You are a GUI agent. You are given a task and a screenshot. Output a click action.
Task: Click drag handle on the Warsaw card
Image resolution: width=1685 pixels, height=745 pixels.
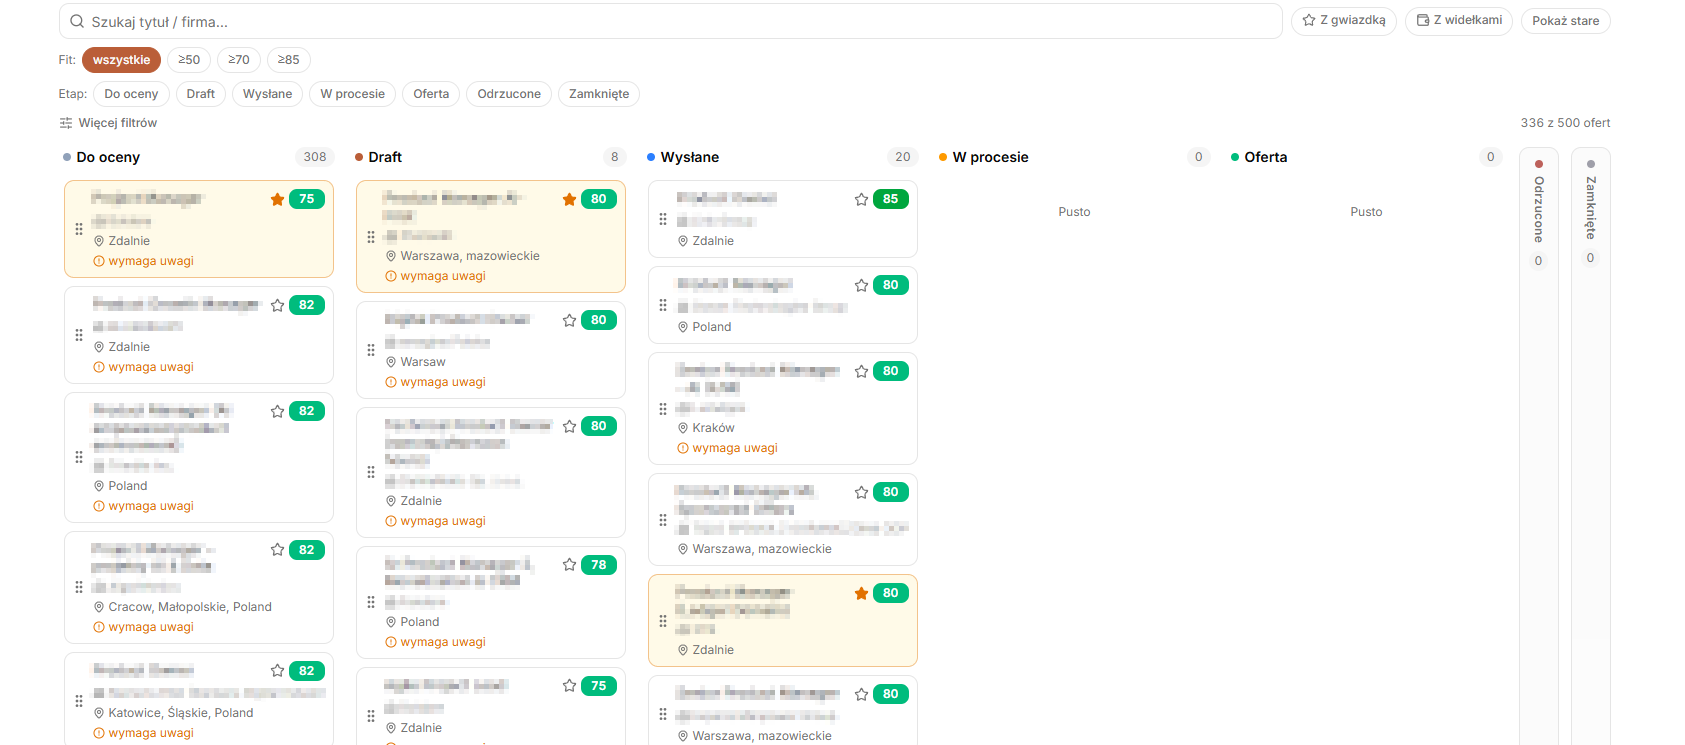click(371, 350)
